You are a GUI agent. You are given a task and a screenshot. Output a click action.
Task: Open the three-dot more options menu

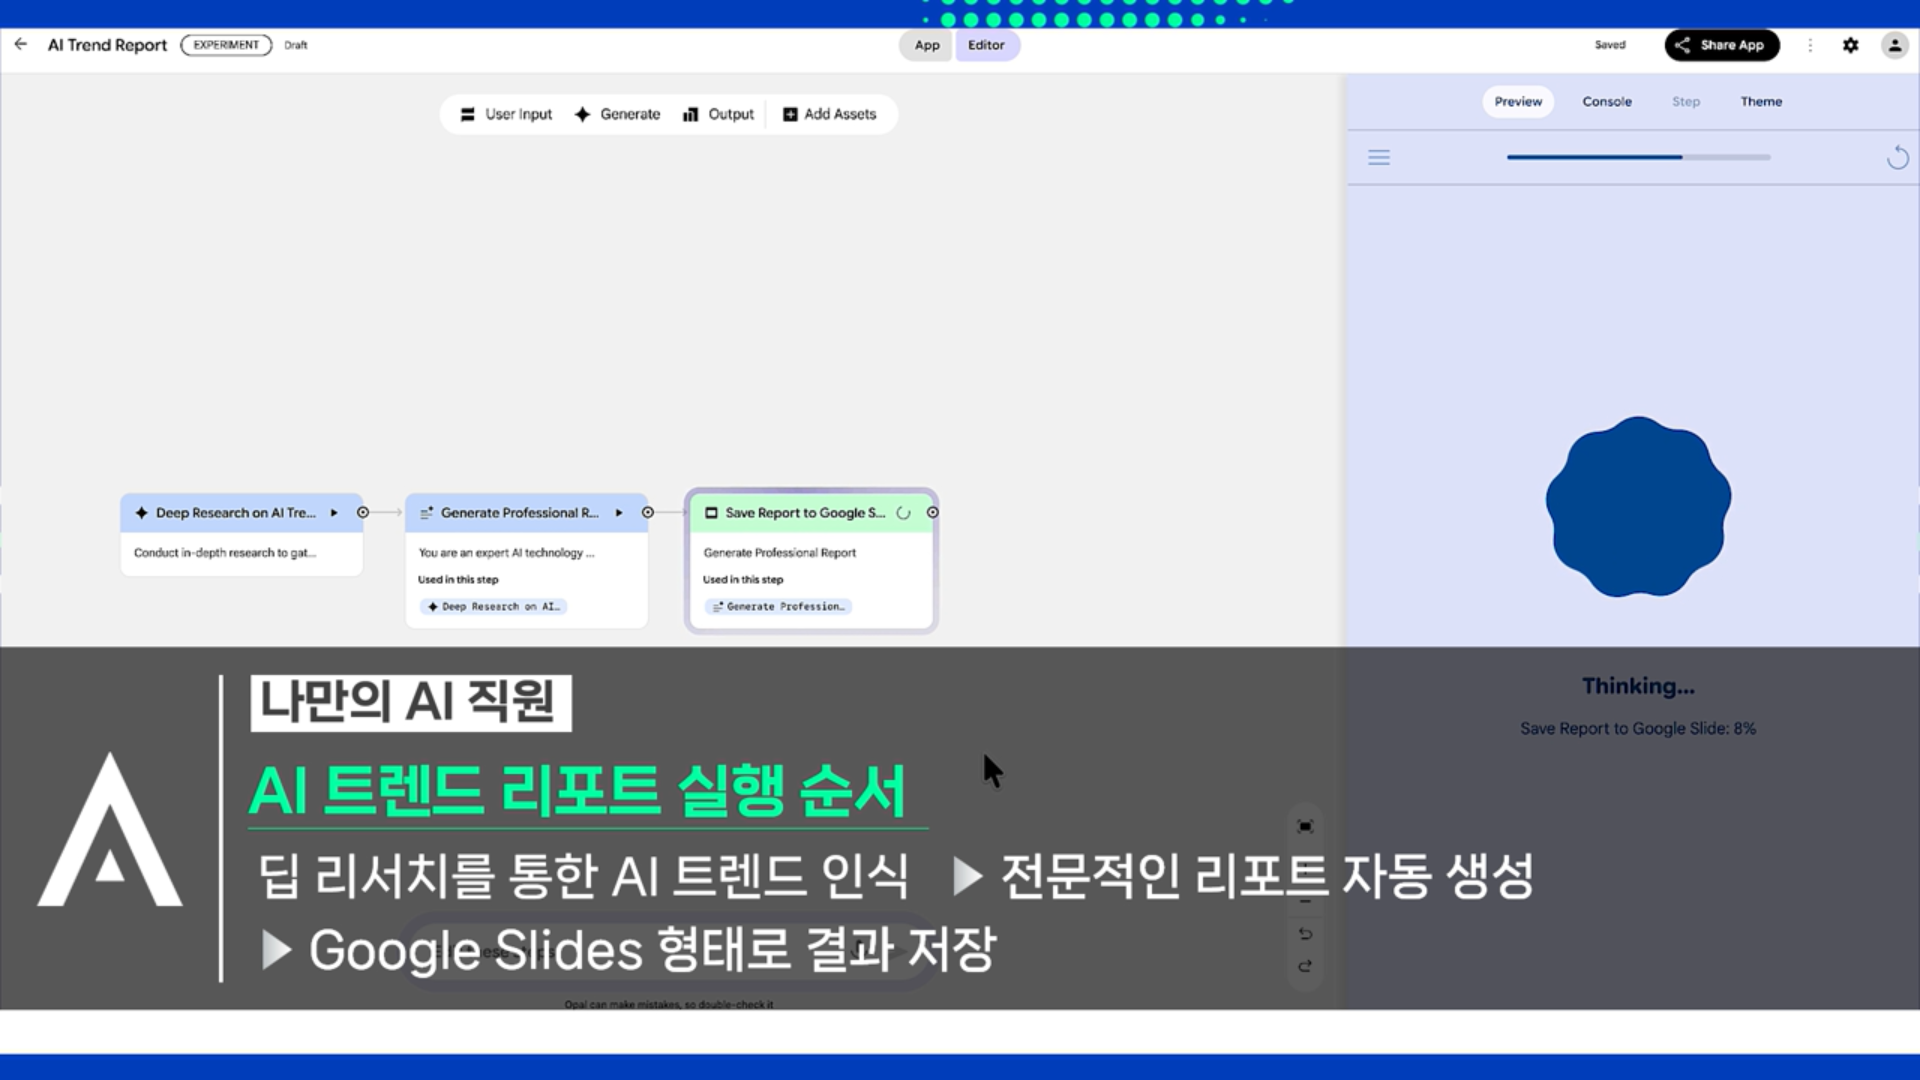point(1810,45)
